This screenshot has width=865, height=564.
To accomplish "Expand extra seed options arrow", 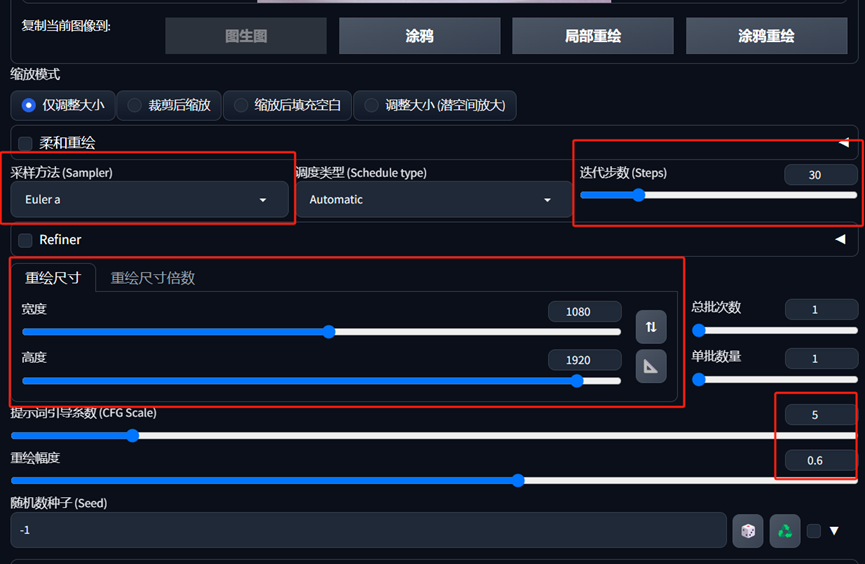I will (x=834, y=531).
